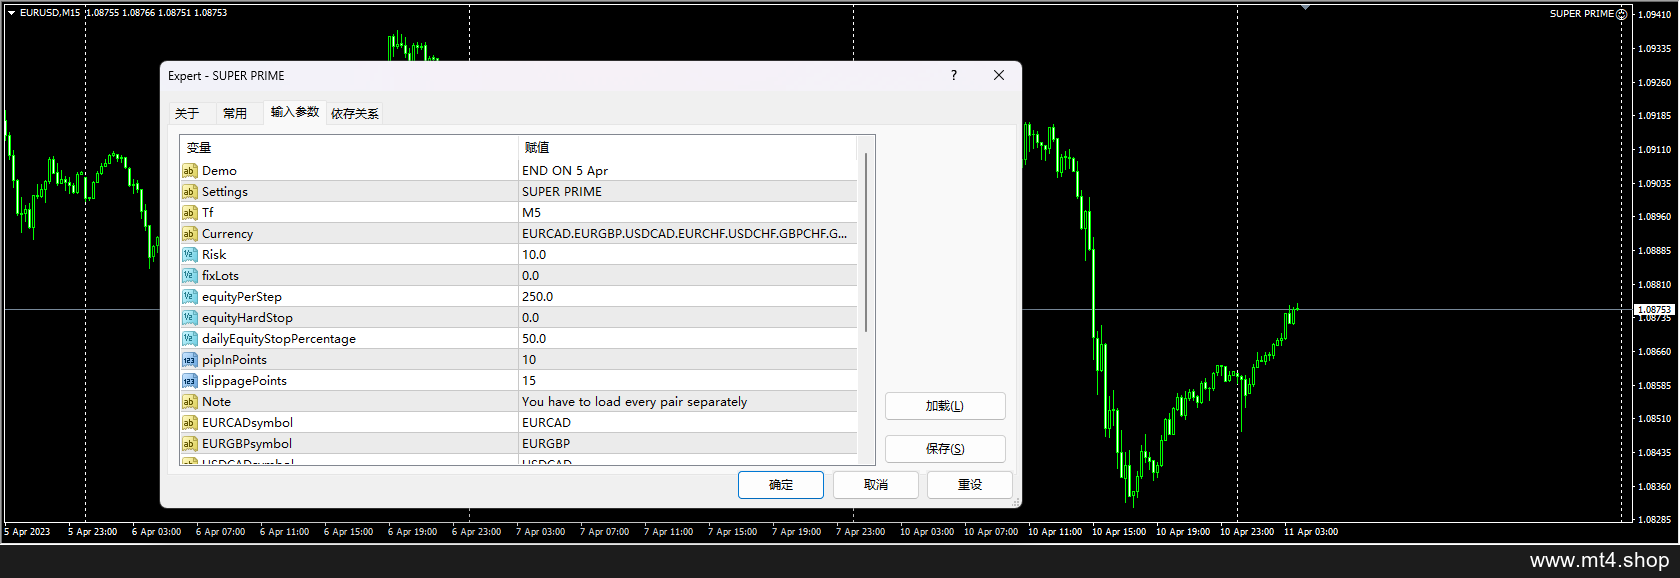Click the equityPerStep variable name
Viewport: 1680px width, 578px height.
(242, 297)
